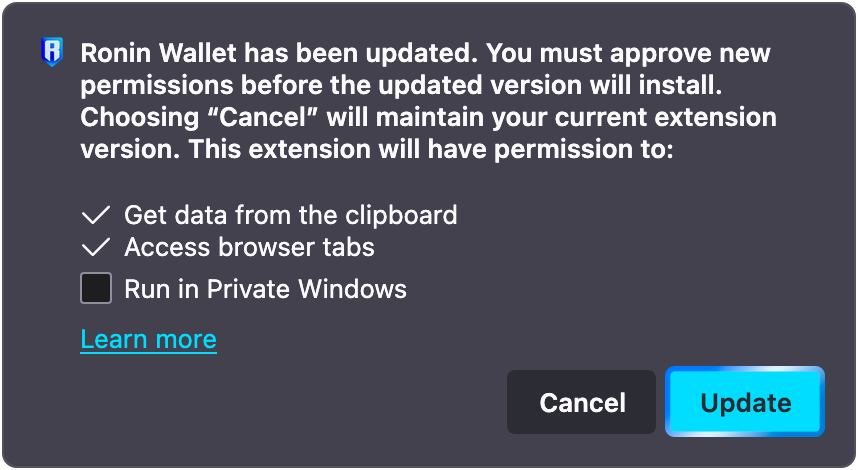Viewport: 858px width, 470px height.
Task: Click "This extension will have permission to:" text
Action: point(431,149)
